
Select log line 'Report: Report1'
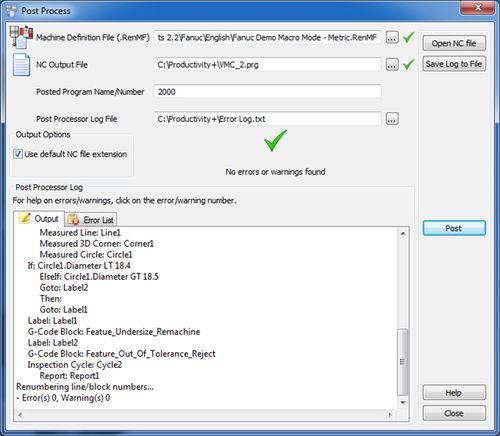point(69,376)
